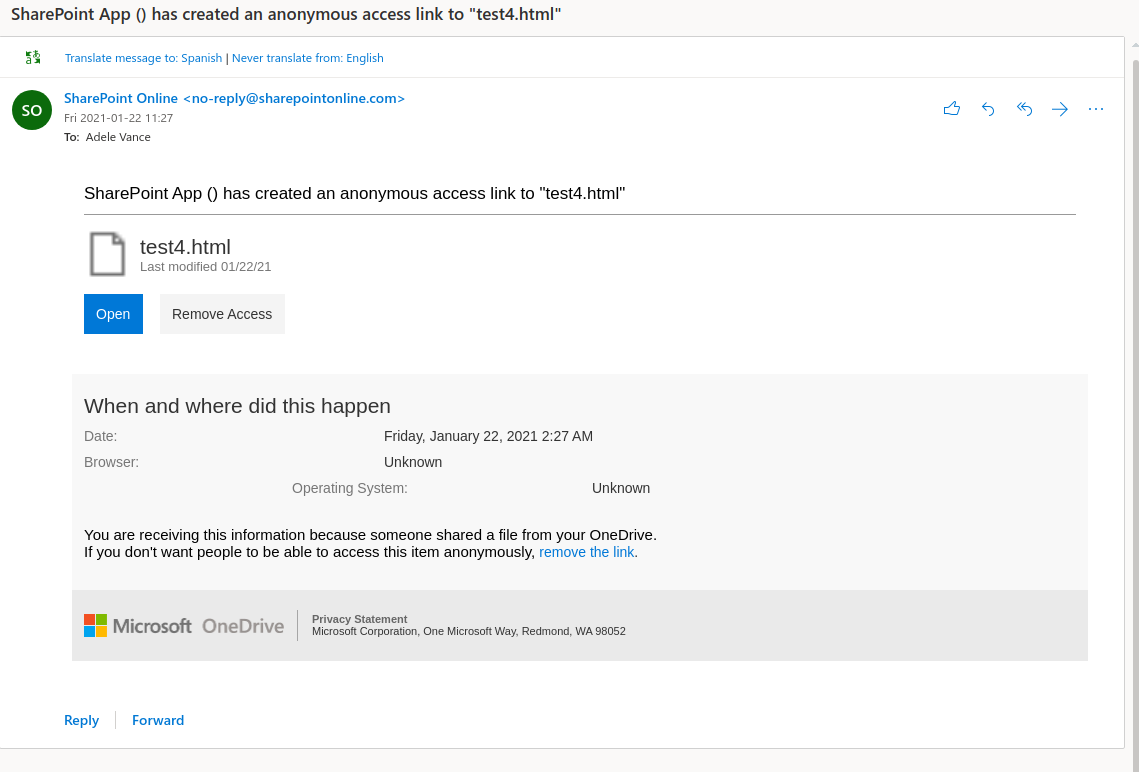This screenshot has height=772, width=1139.
Task: Click the 'When and where did this happen' heading
Action: pyautogui.click(x=238, y=405)
